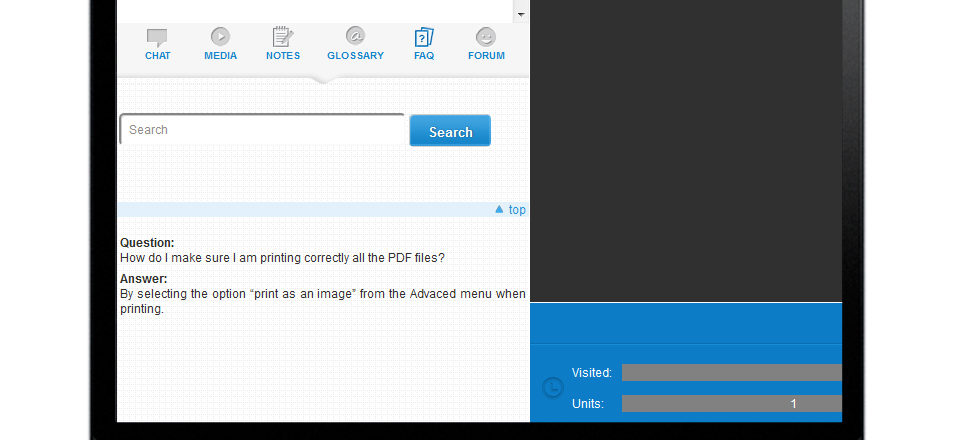Open Forum via the smiley face icon
Screen dimensions: 954x440
point(486,37)
